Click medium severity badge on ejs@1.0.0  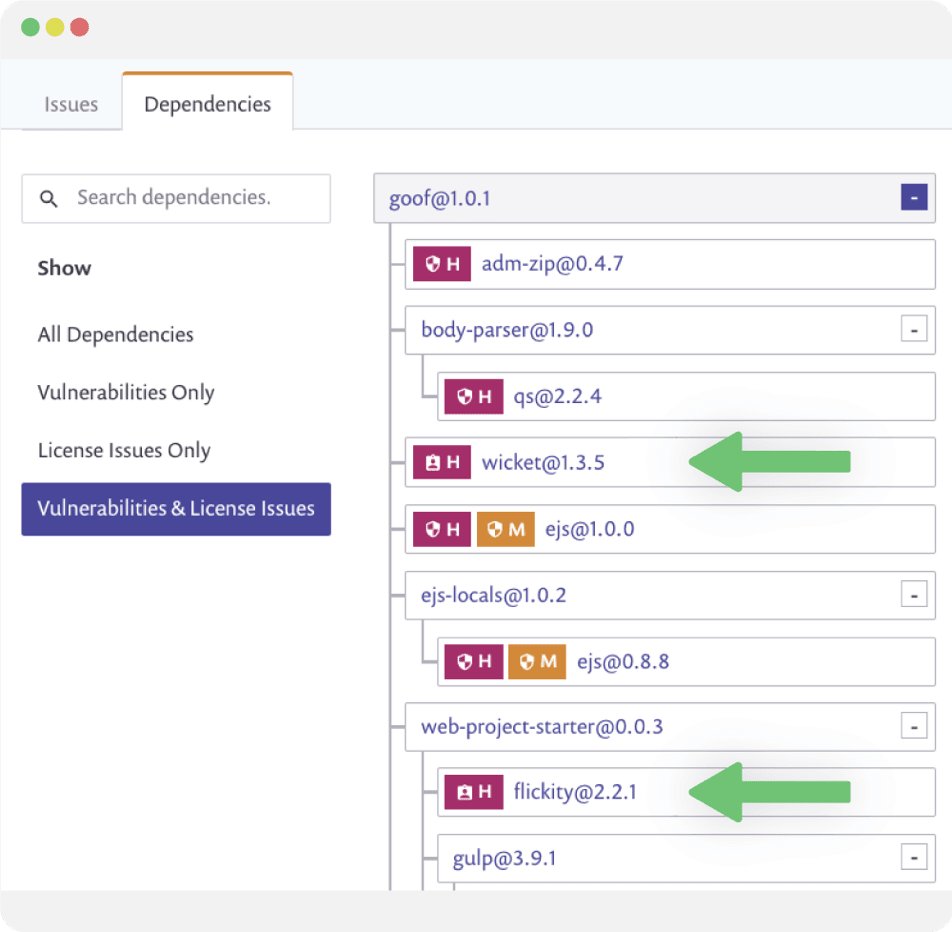tap(505, 529)
